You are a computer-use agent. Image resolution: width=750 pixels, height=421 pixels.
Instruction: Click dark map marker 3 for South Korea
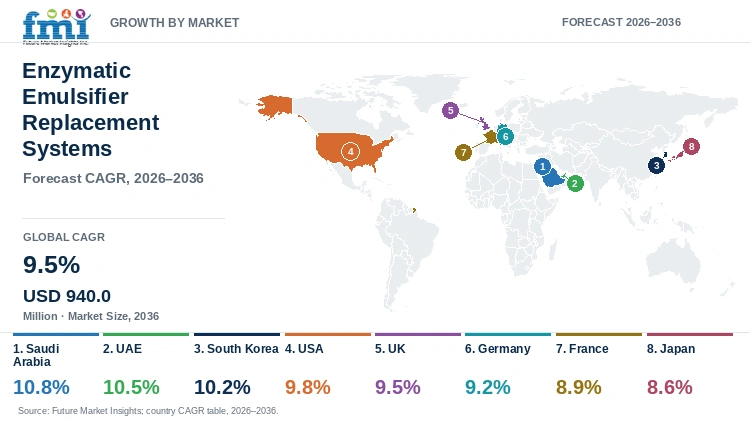(656, 166)
